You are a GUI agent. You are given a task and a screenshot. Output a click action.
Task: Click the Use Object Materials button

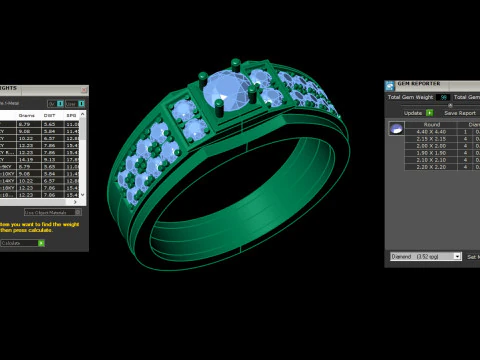(x=53, y=212)
